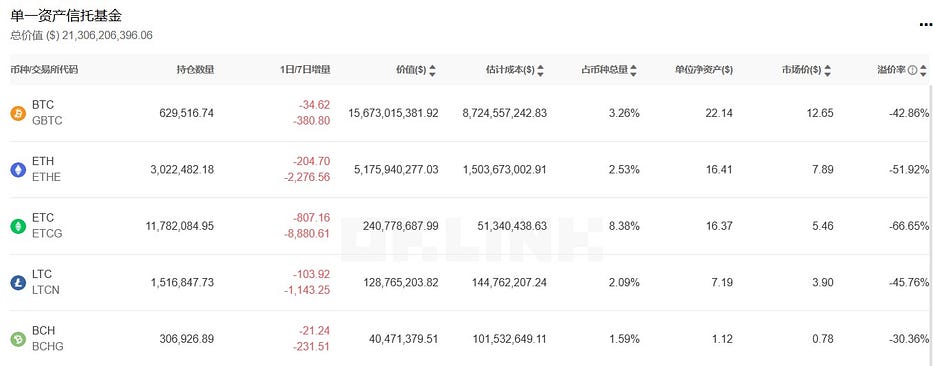Open the ETHE ticker link

pos(46,177)
